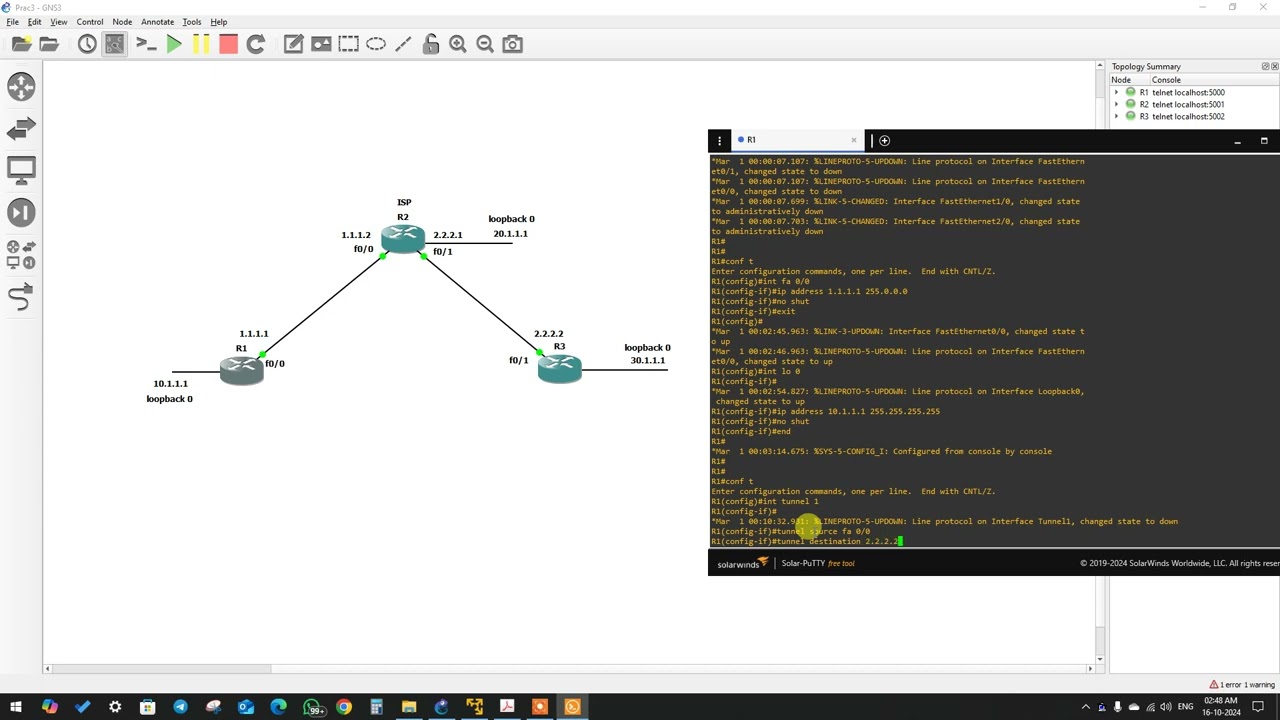Open the Edit menu
The height and width of the screenshot is (720, 1280).
[x=35, y=22]
